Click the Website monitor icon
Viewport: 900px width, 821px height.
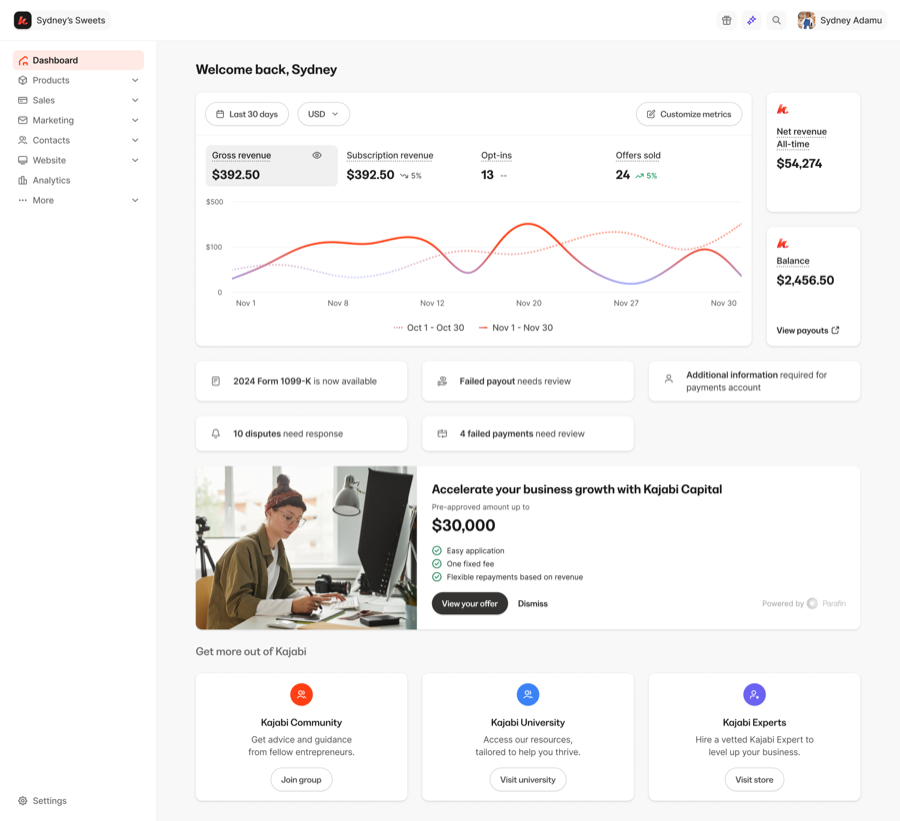pos(23,160)
